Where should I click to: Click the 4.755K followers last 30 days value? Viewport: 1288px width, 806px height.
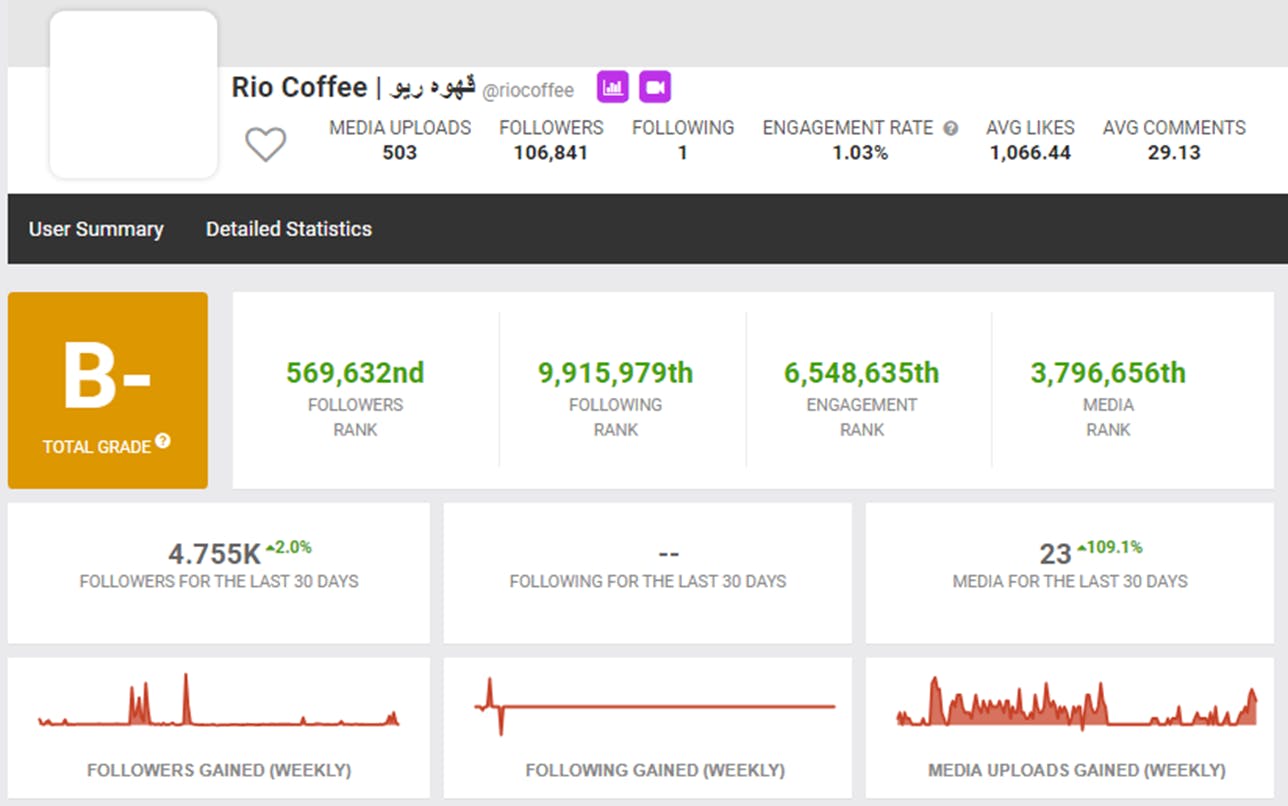click(214, 554)
